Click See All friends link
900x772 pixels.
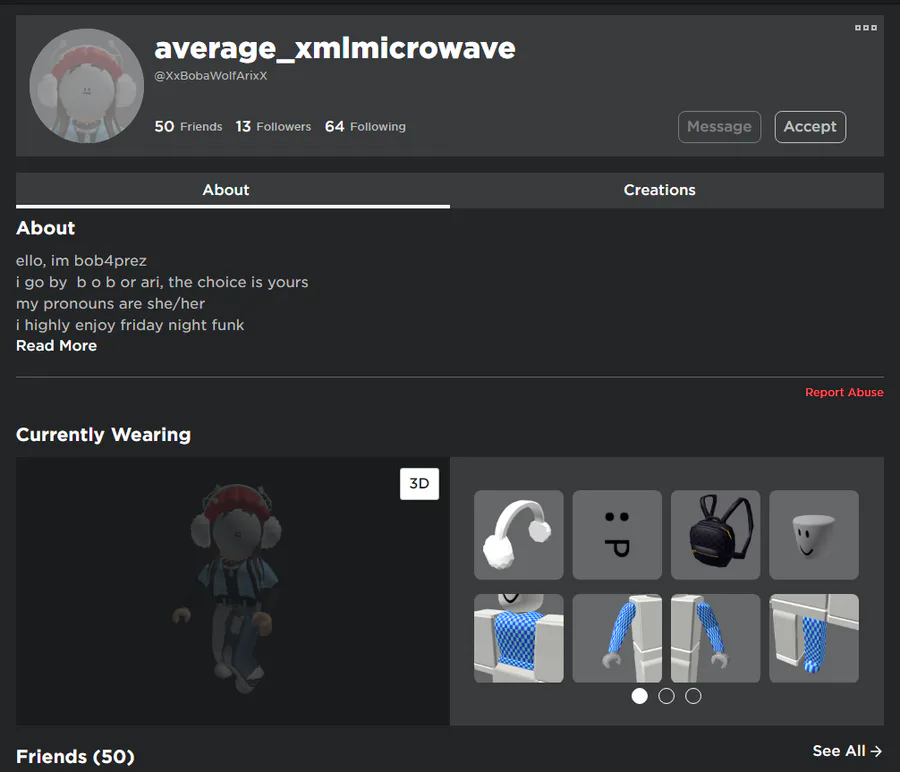tap(847, 751)
